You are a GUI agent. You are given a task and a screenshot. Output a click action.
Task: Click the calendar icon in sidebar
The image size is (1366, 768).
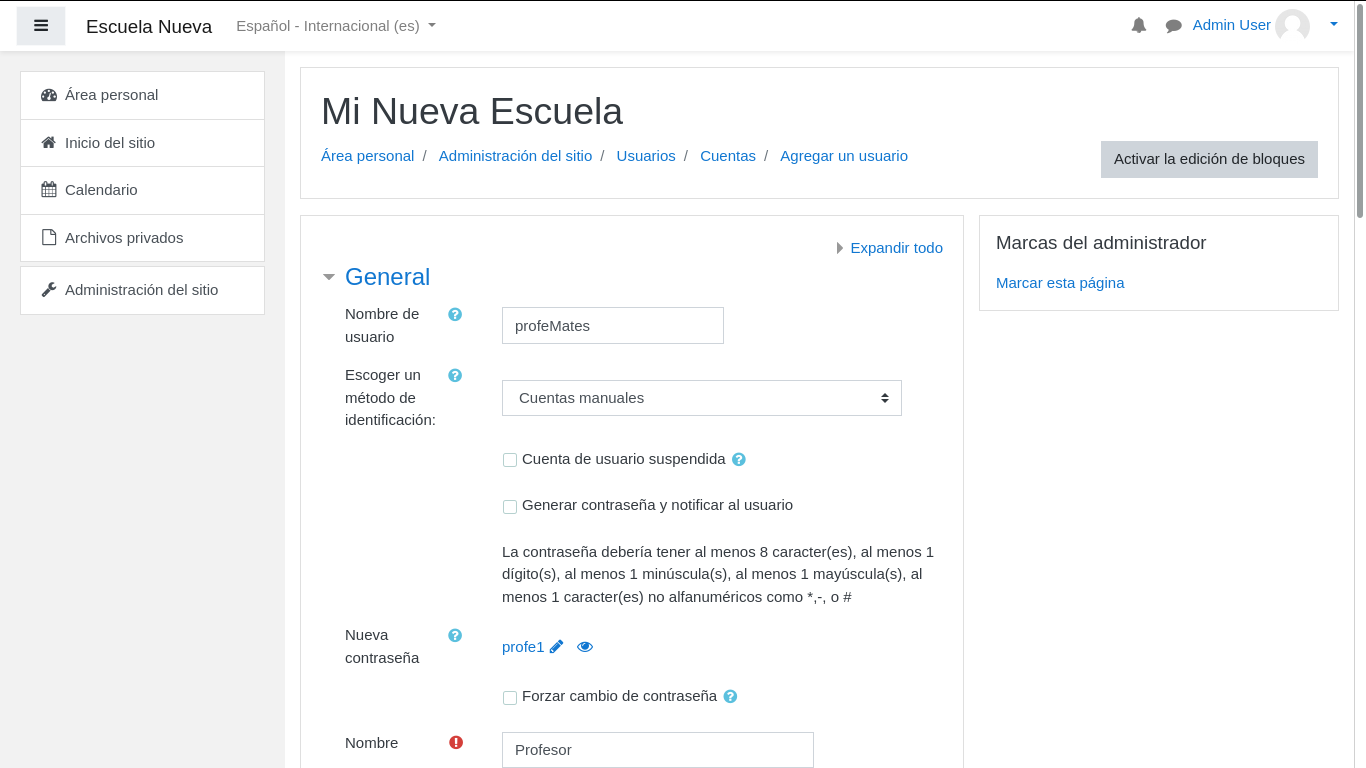[x=49, y=190]
